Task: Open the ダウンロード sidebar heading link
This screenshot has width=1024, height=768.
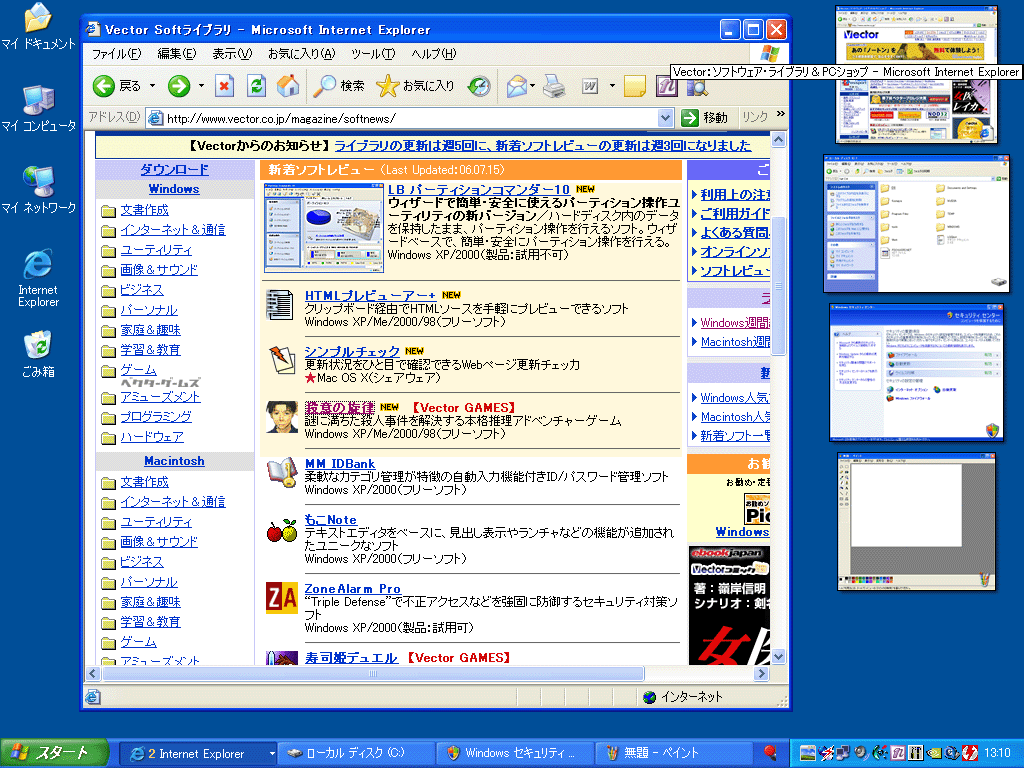Action: coord(174,169)
